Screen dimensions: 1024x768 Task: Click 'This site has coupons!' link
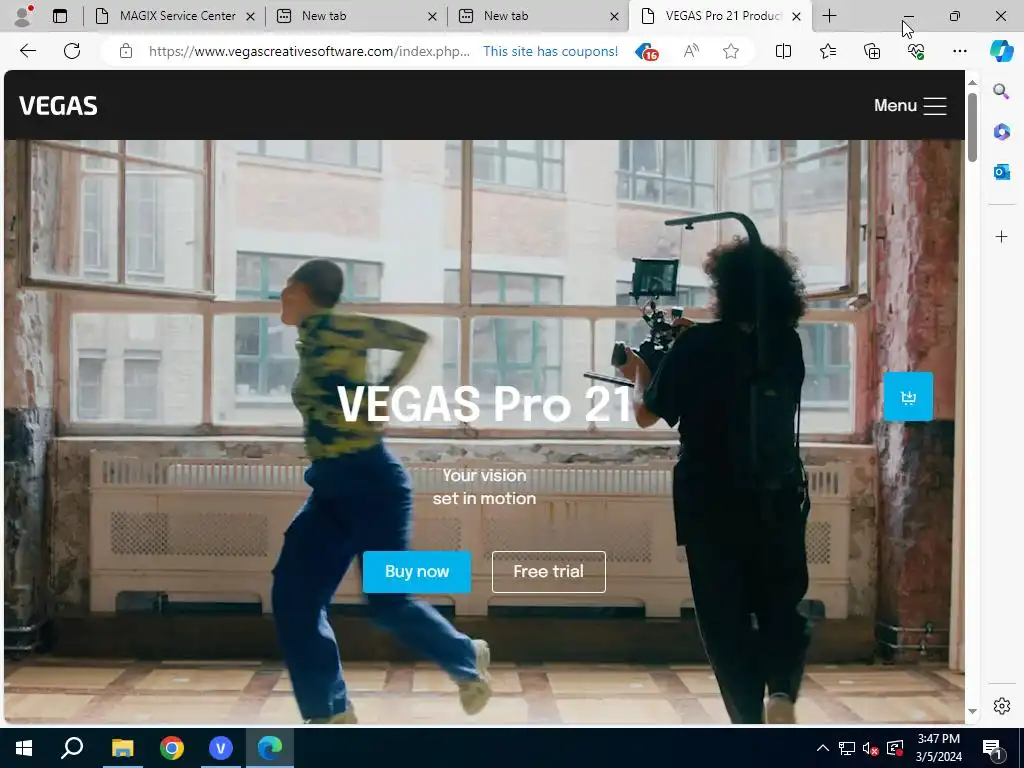tap(550, 51)
